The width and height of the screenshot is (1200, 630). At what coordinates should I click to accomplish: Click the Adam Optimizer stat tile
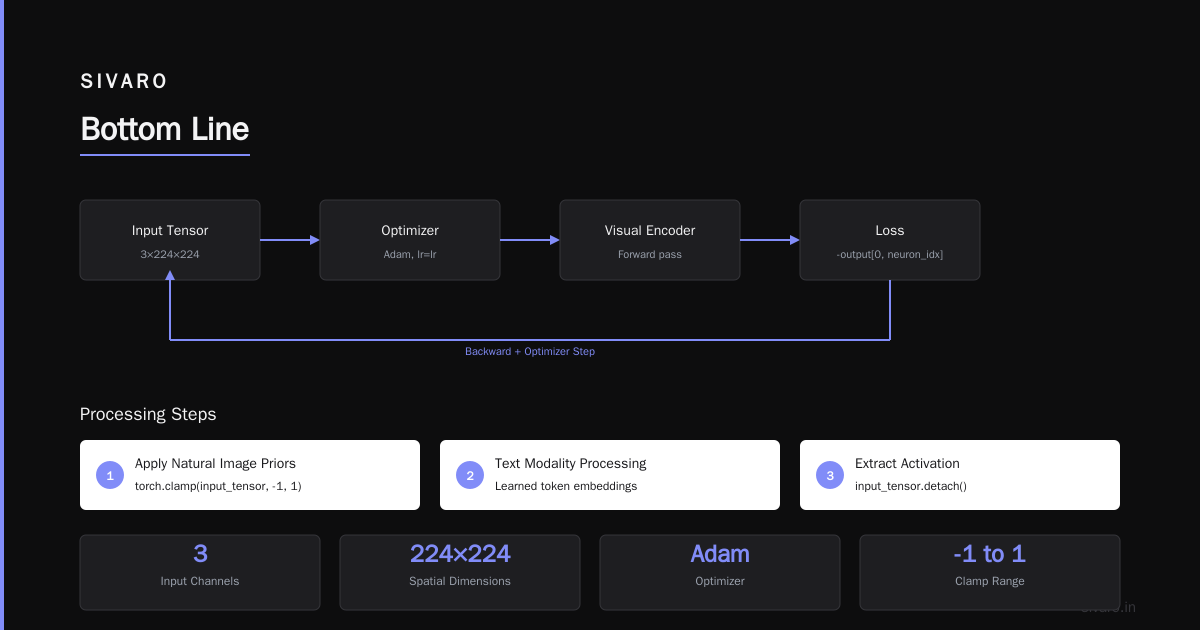pyautogui.click(x=720, y=572)
